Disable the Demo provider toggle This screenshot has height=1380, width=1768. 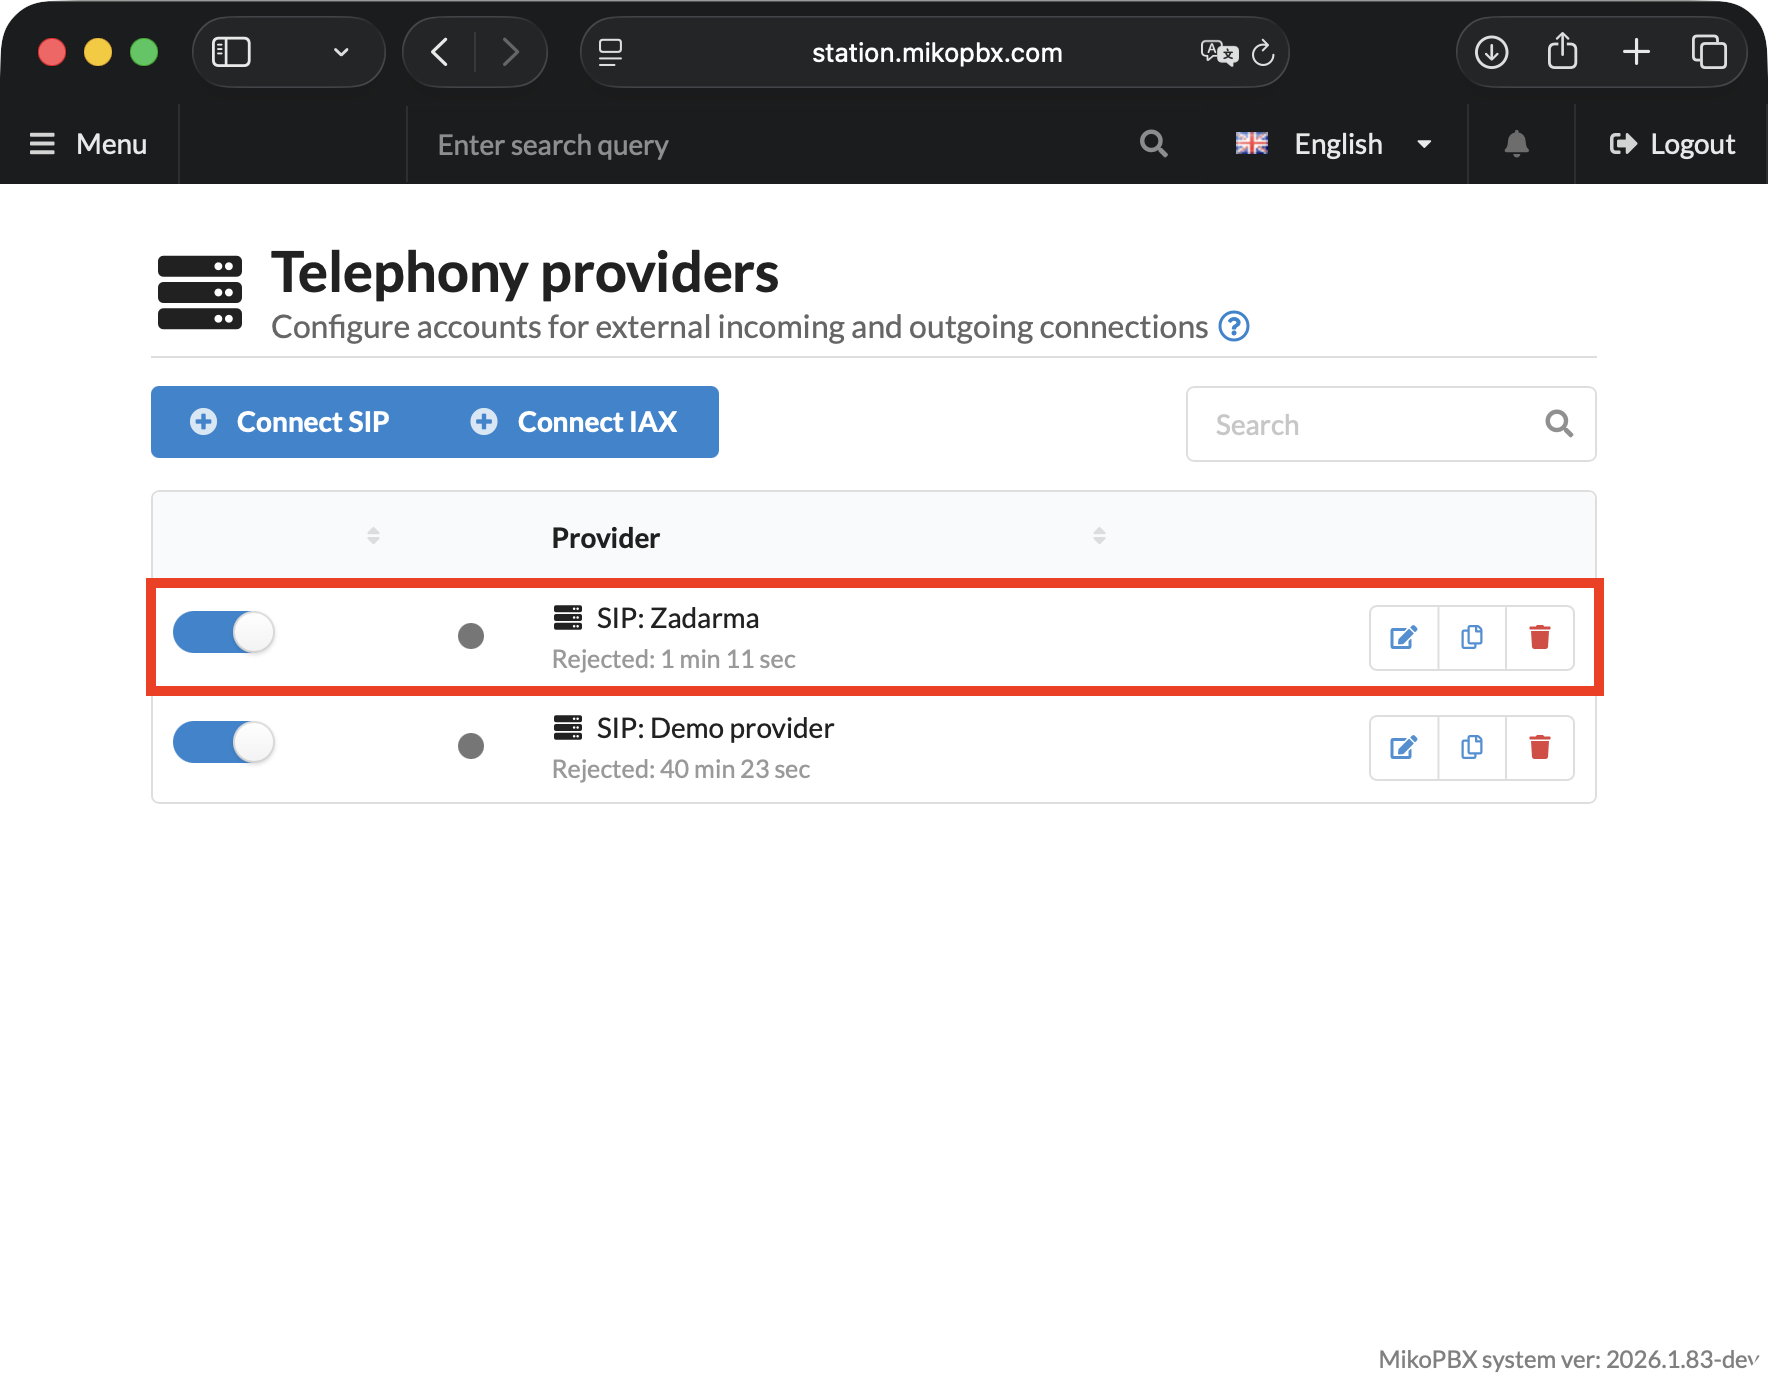coord(224,743)
